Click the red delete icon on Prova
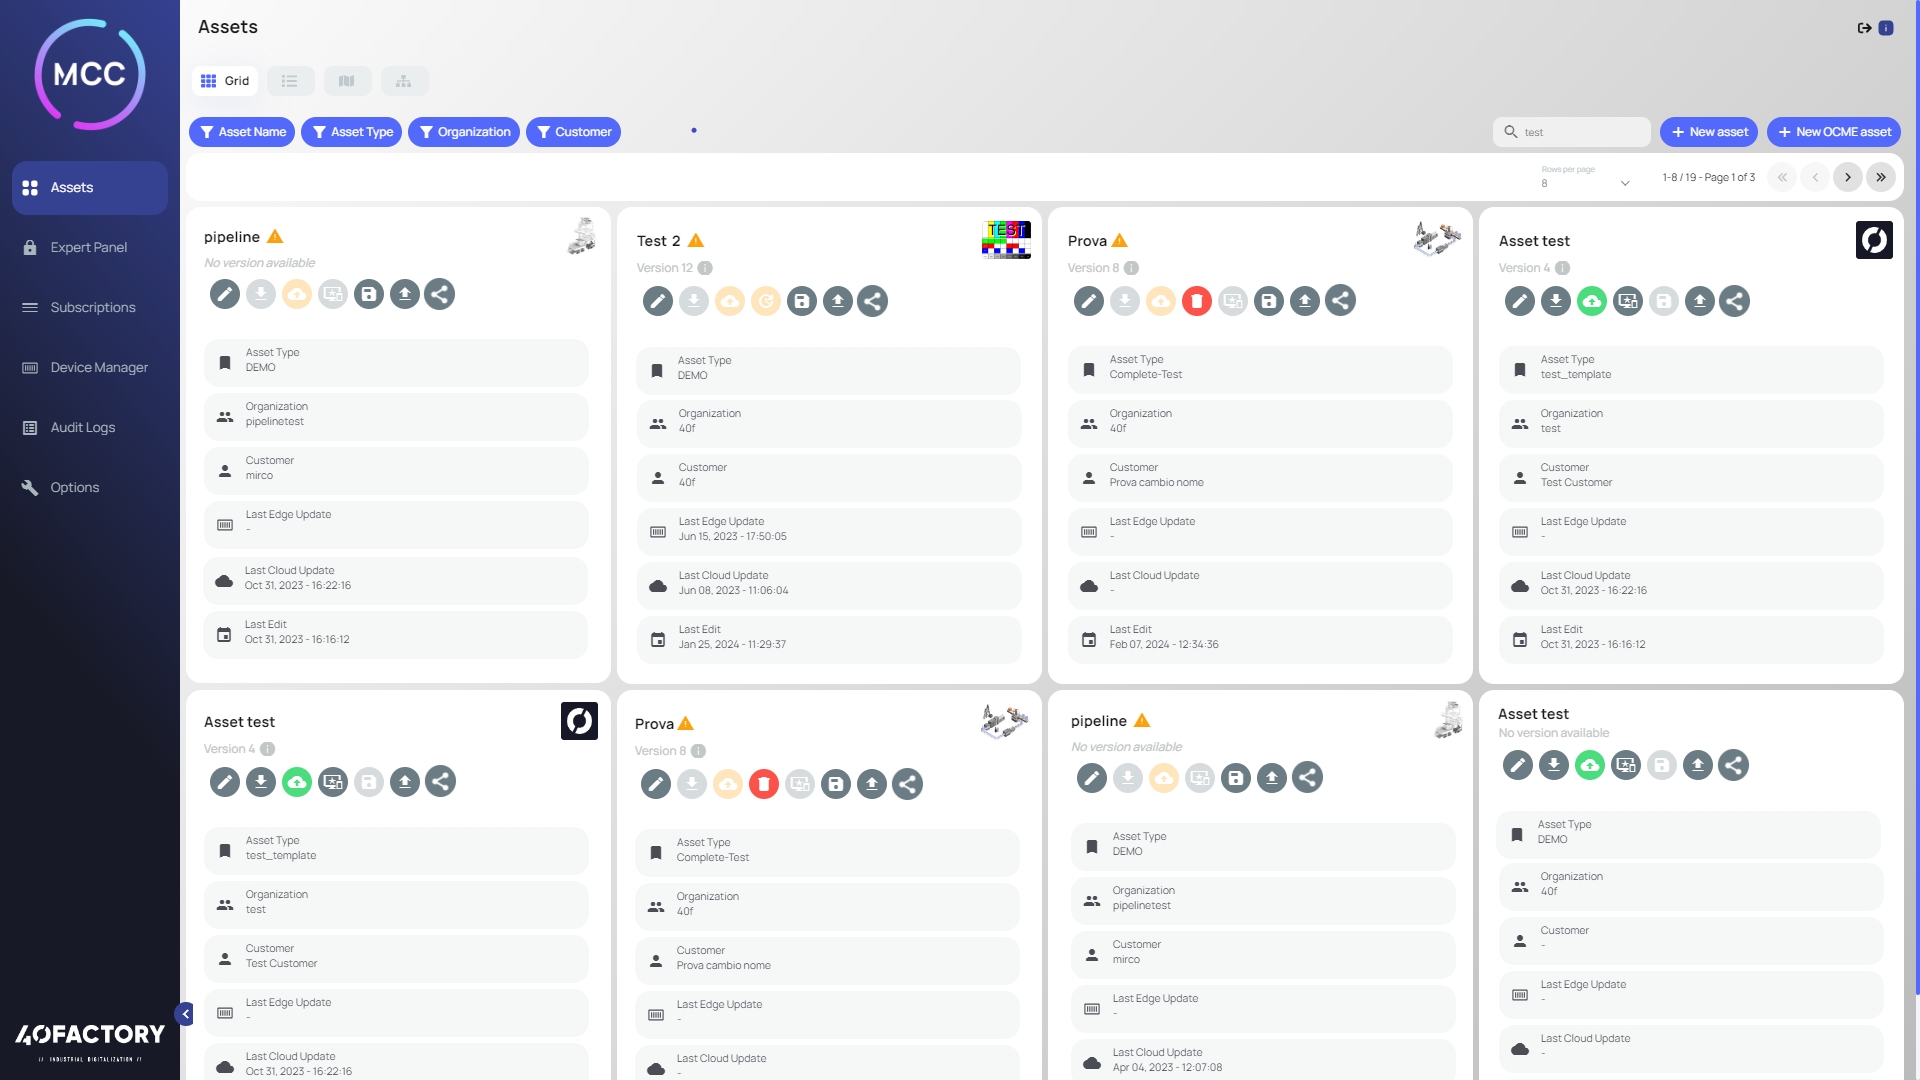 pos(1196,300)
